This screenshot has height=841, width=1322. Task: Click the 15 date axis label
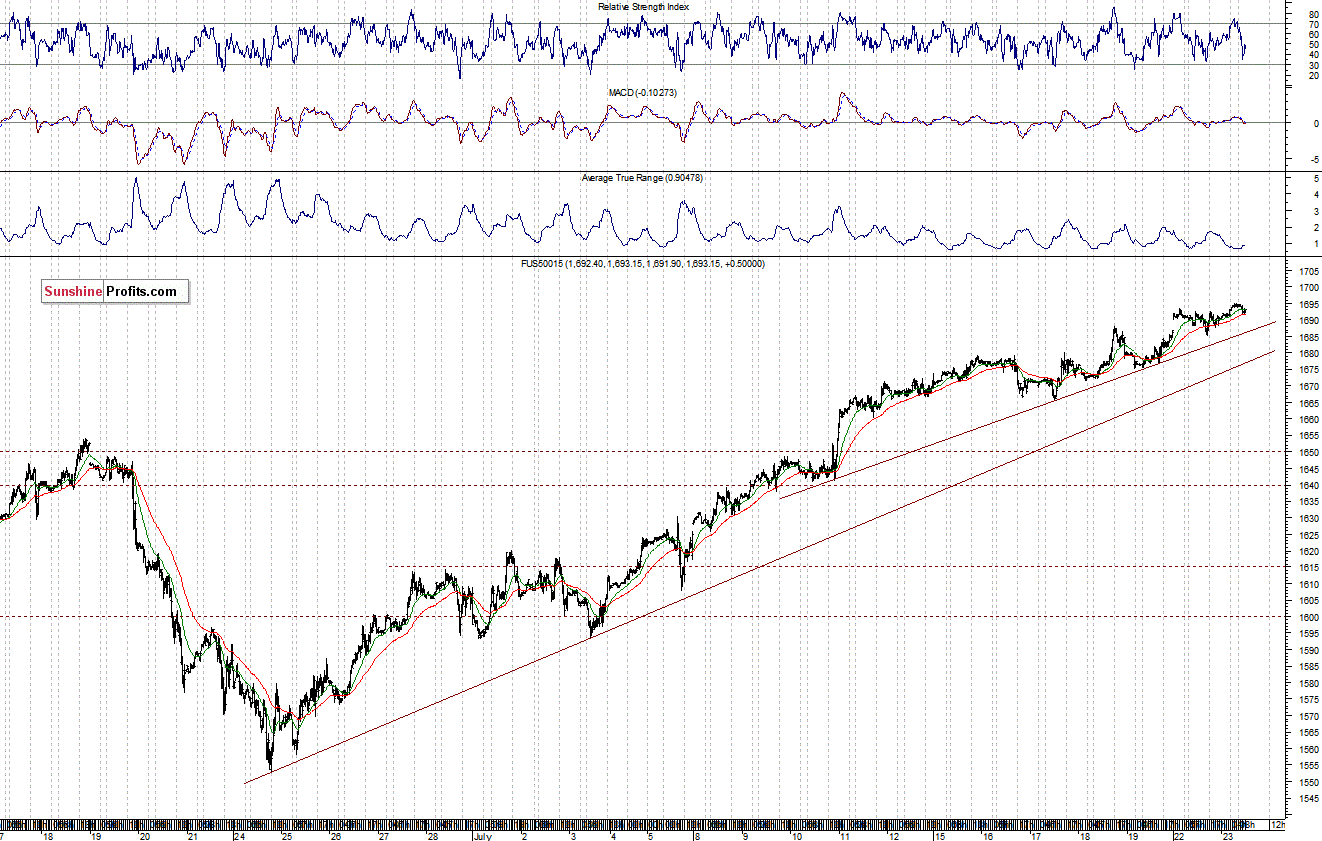point(940,836)
